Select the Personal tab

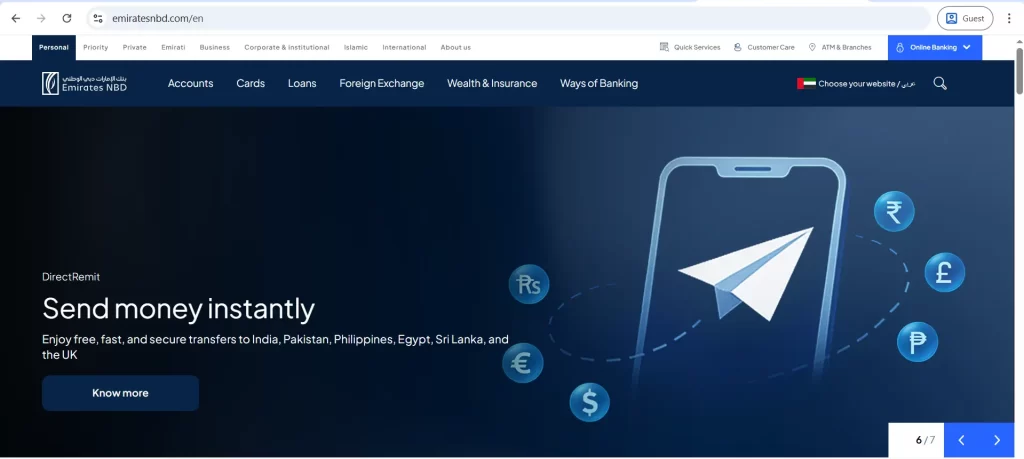(x=54, y=48)
